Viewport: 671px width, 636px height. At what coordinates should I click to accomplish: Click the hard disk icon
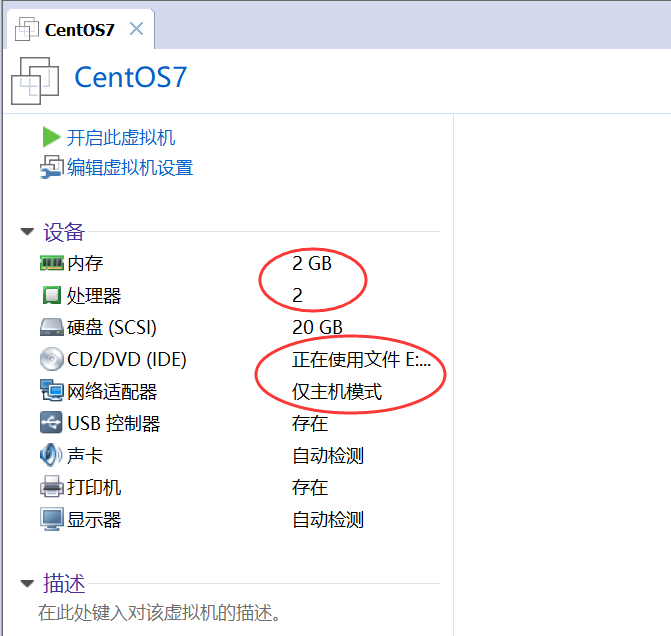pos(52,327)
